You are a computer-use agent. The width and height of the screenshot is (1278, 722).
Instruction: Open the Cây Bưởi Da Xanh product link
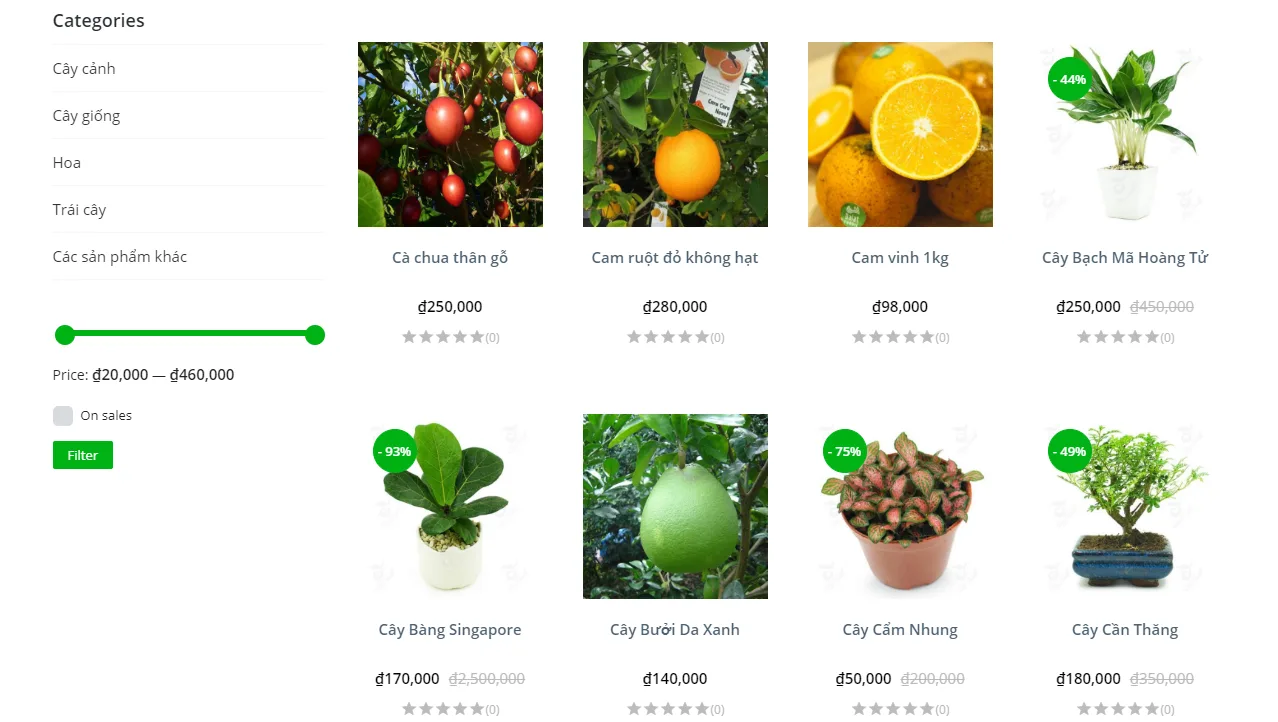[x=675, y=630]
